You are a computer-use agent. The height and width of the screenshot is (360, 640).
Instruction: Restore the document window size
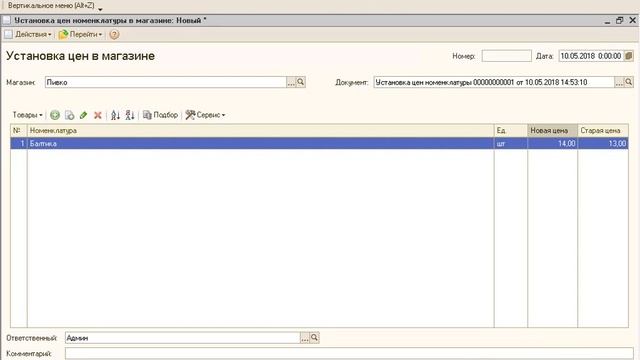pos(620,20)
